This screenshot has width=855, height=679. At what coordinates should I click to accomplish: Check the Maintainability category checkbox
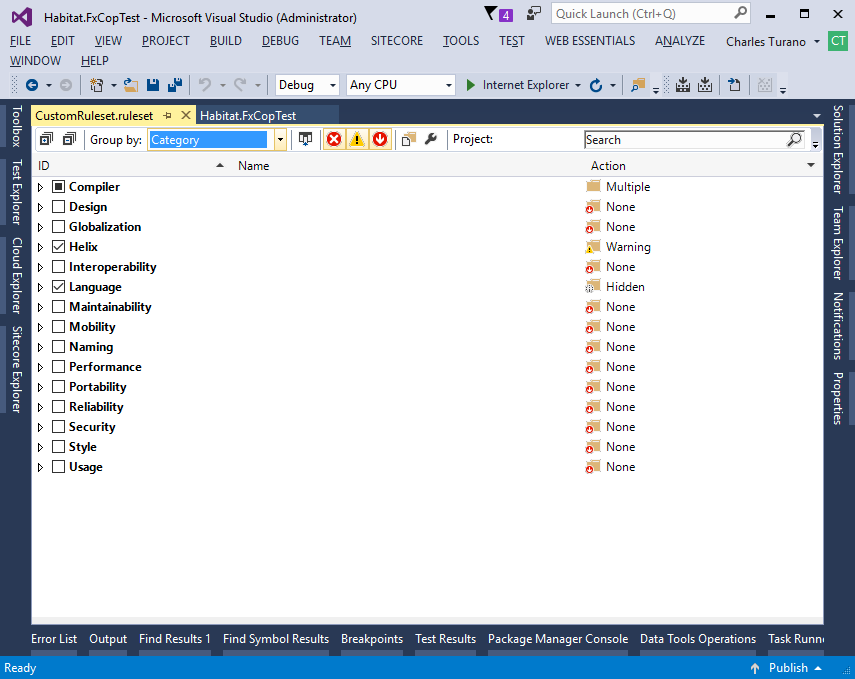[x=58, y=307]
